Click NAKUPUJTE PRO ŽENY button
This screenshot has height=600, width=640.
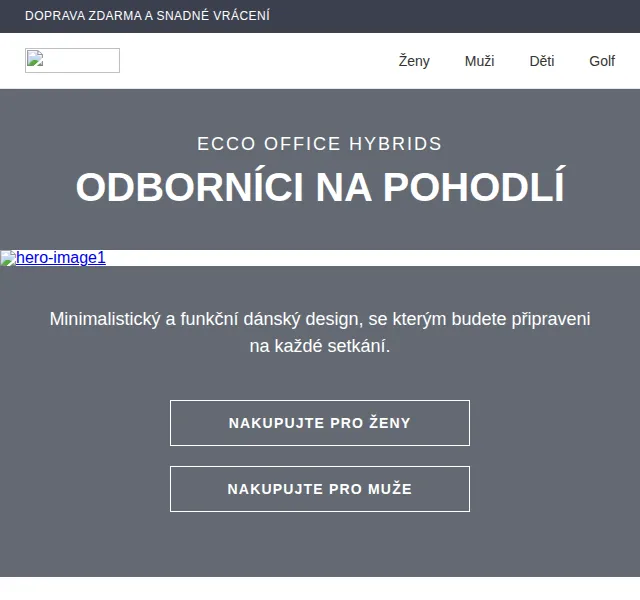point(320,423)
